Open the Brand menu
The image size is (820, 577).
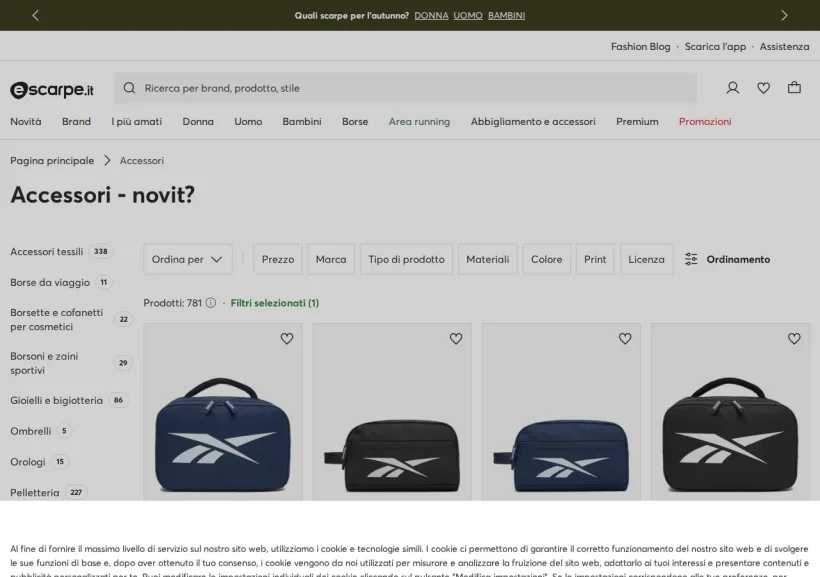(76, 121)
